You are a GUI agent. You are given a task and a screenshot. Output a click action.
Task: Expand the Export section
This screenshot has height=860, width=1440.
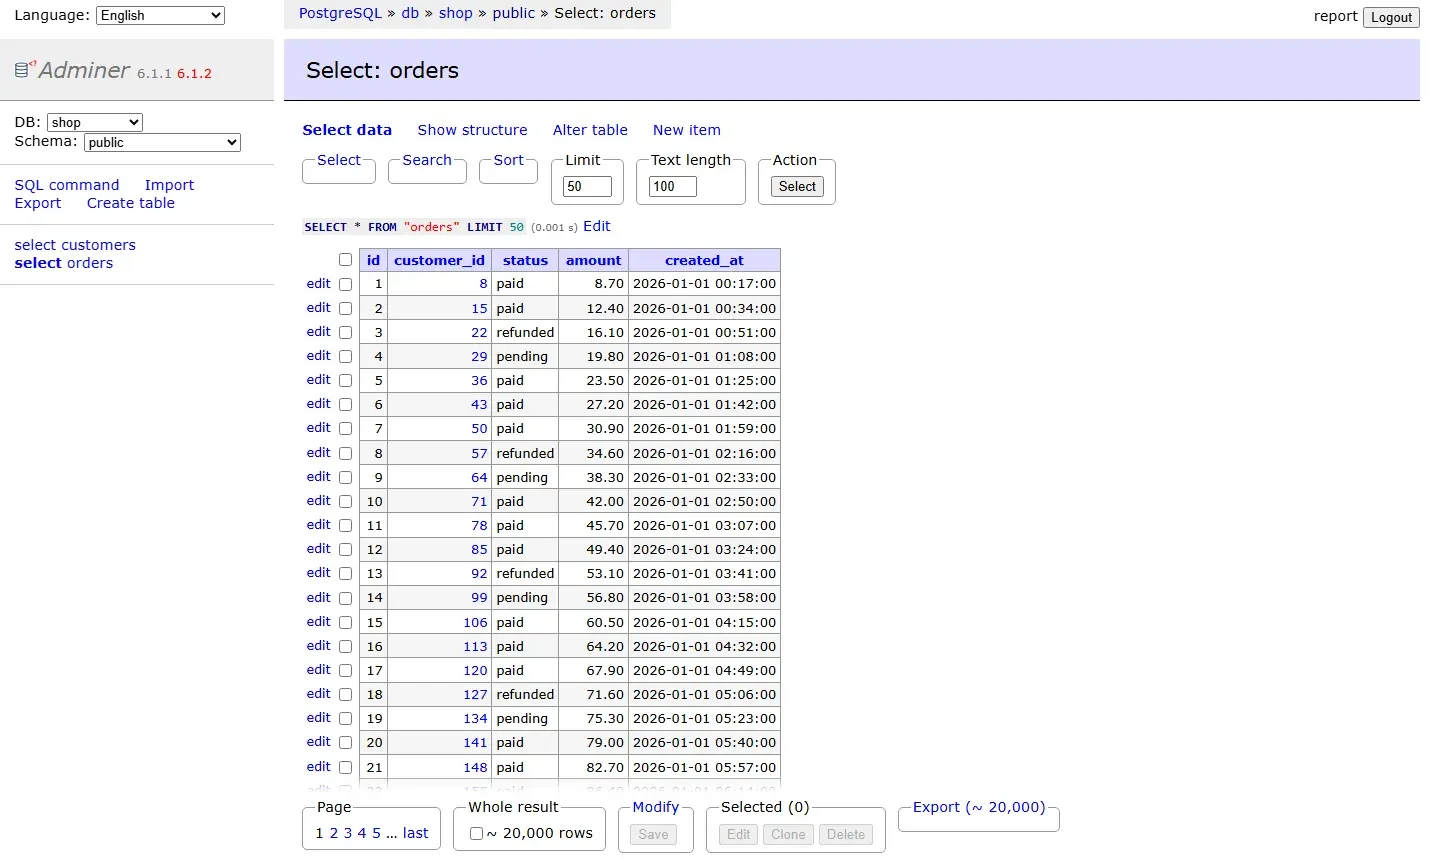coord(979,807)
